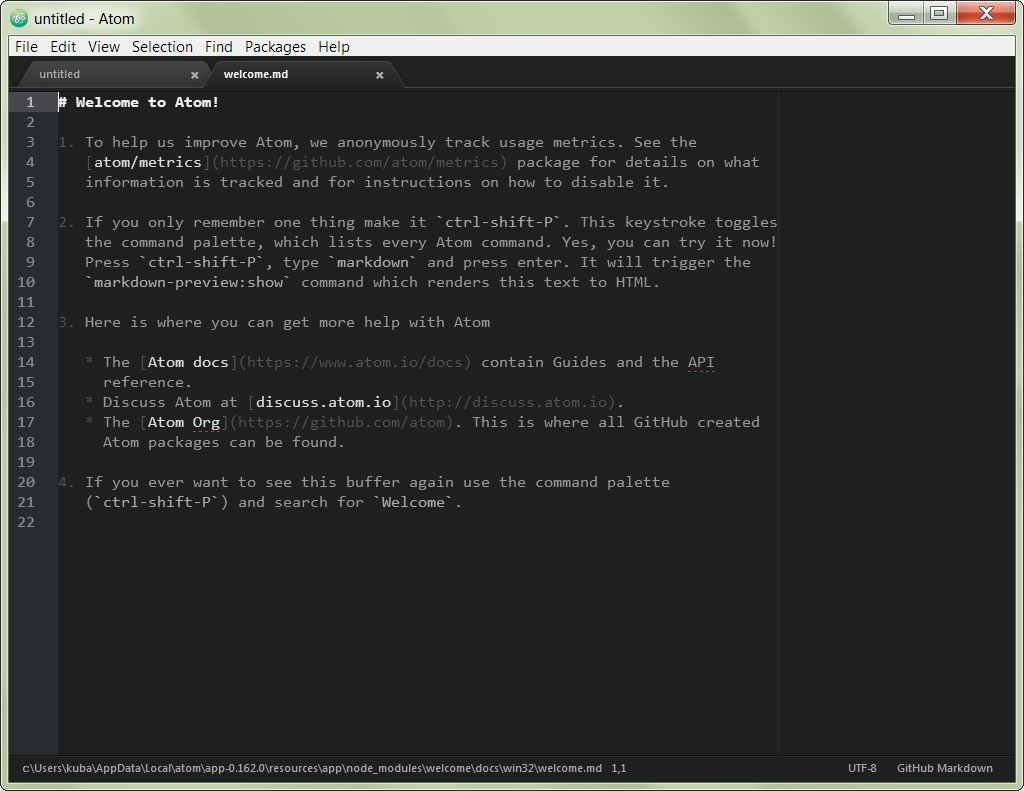Click the word 'Welcome' on line 21
The height and width of the screenshot is (791, 1024).
pos(413,502)
